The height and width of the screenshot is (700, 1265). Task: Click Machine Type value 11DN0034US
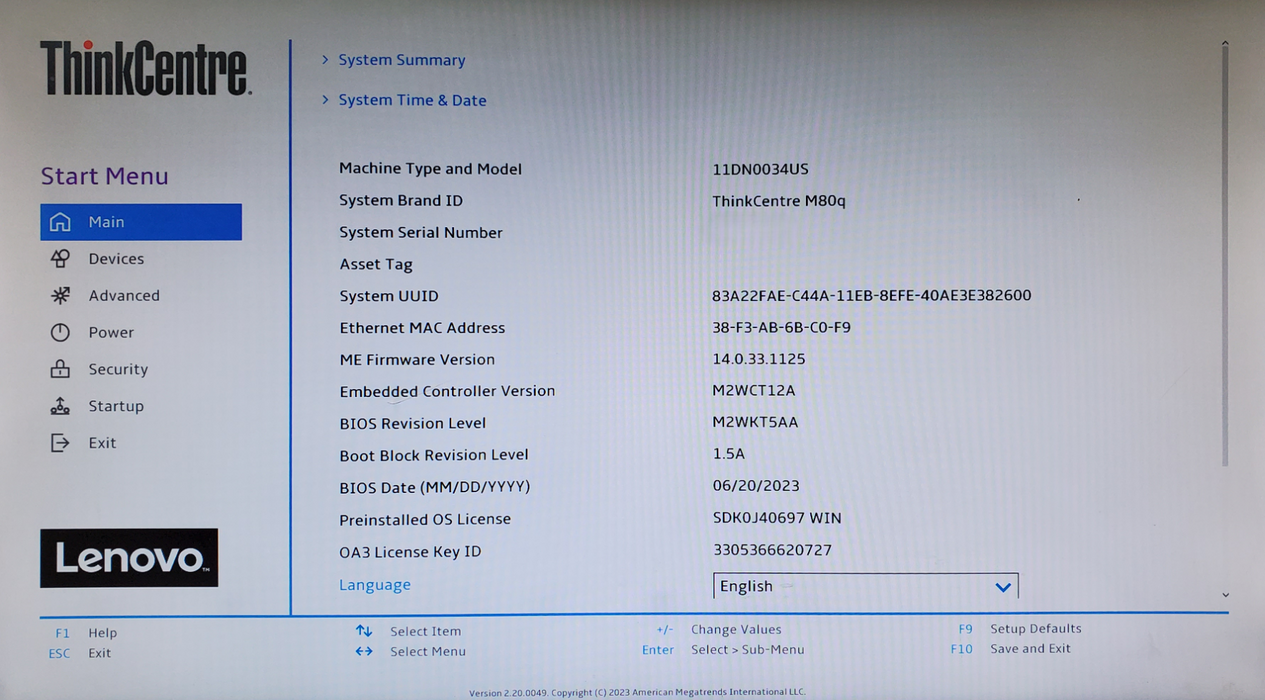(x=761, y=169)
